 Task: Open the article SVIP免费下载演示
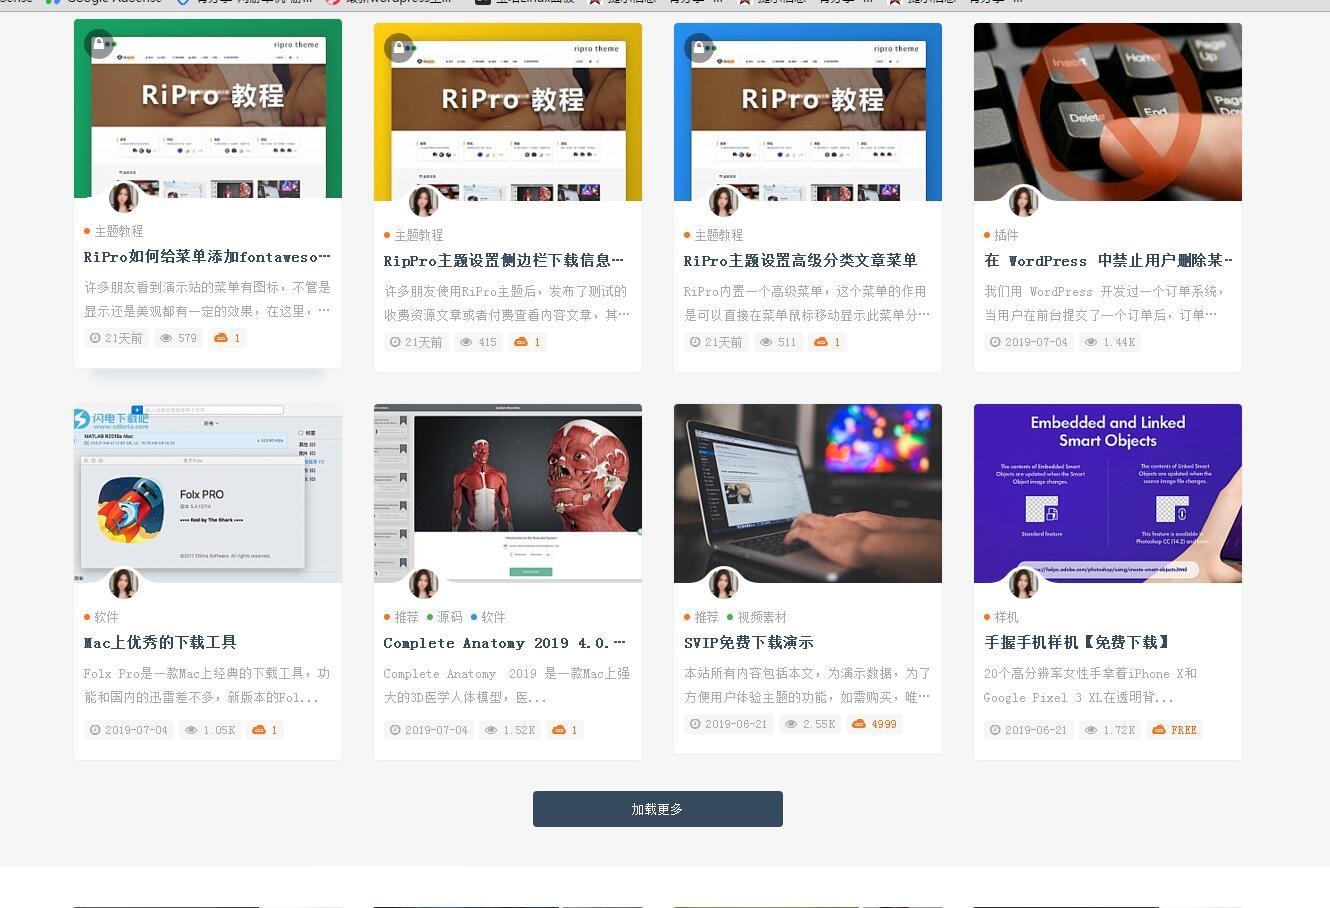749,643
